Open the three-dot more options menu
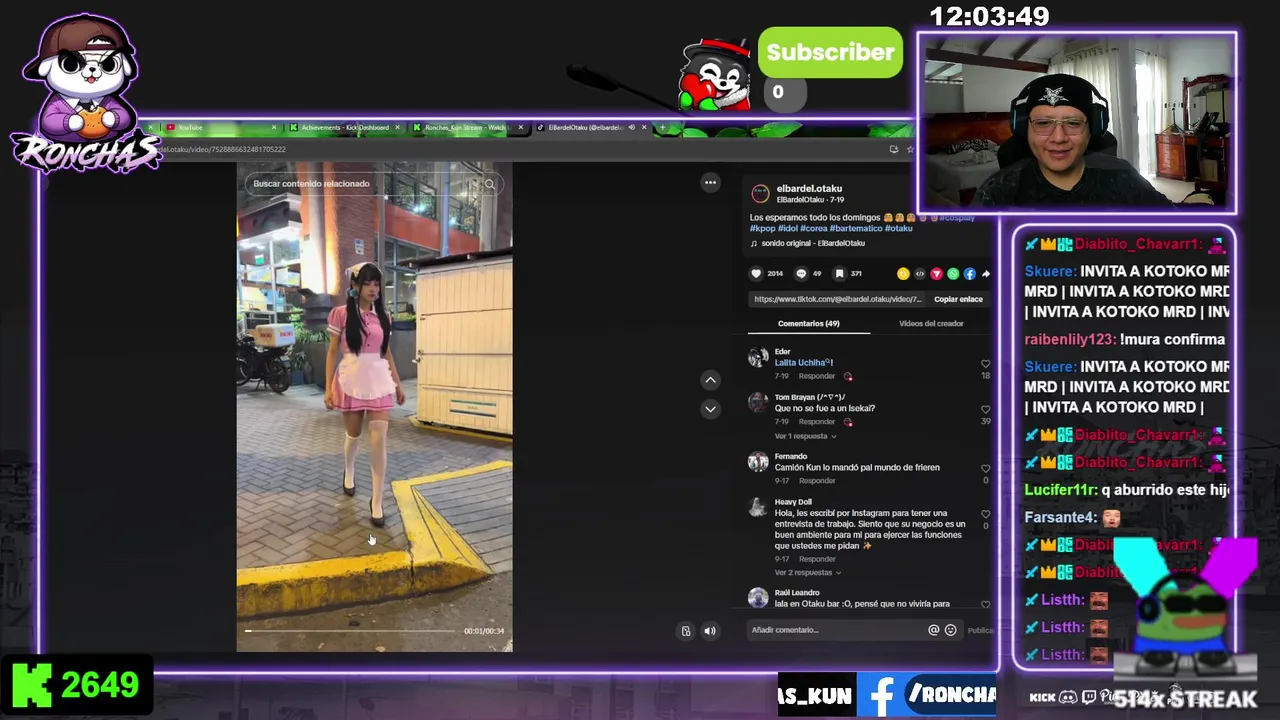This screenshot has width=1280, height=720. pyautogui.click(x=710, y=182)
